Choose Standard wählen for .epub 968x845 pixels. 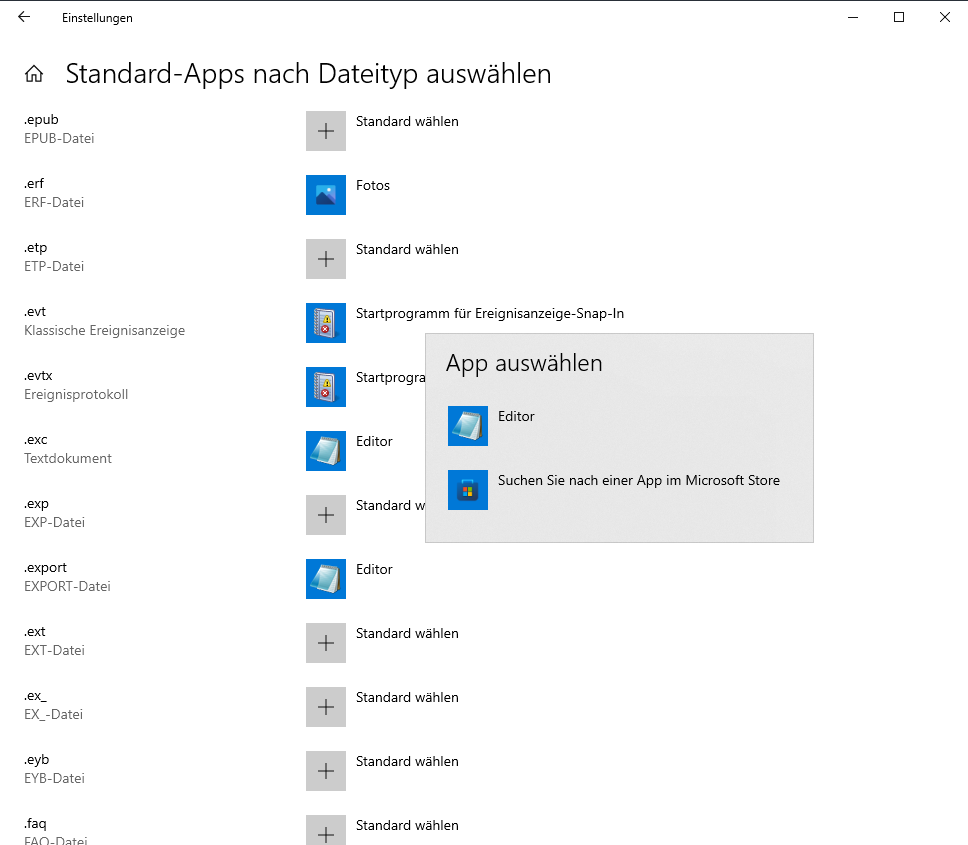[x=407, y=122]
